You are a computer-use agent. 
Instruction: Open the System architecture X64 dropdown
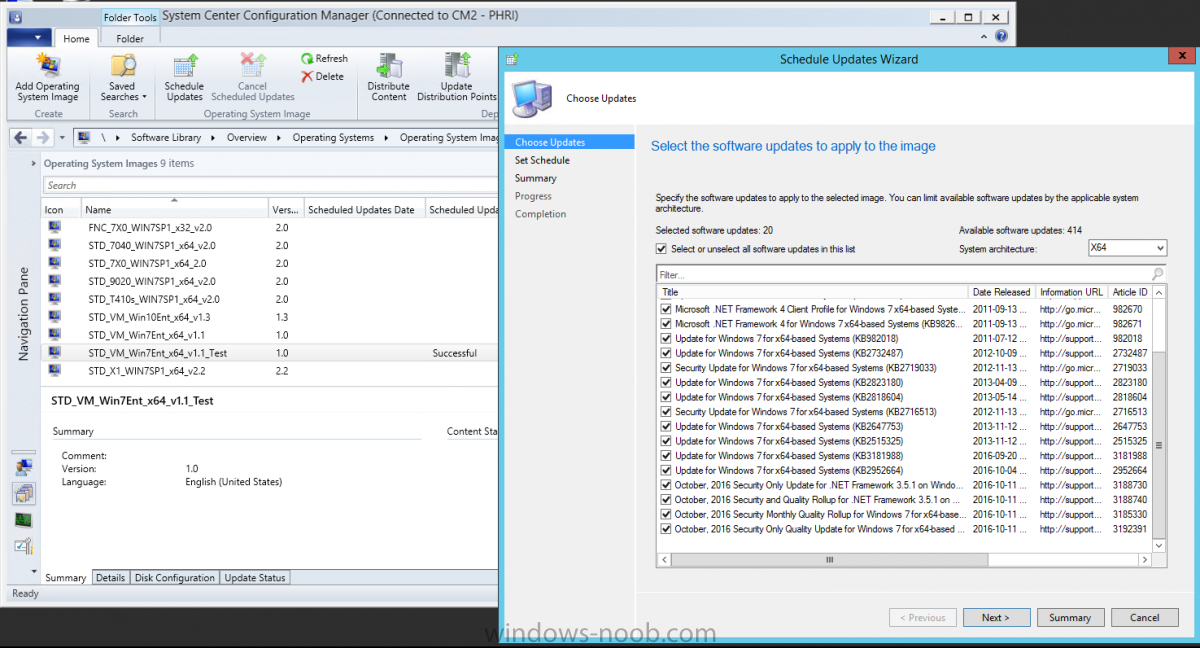[x=1127, y=248]
